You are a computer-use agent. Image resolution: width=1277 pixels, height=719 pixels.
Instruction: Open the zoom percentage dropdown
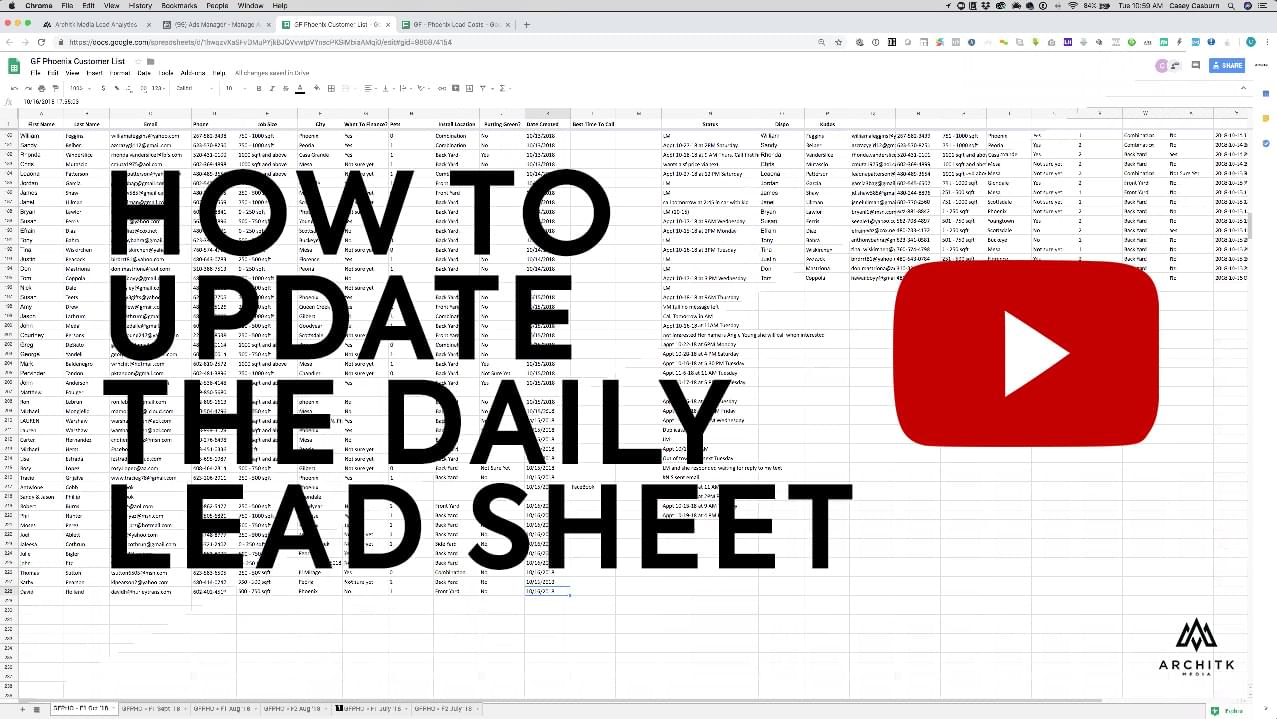point(79,88)
